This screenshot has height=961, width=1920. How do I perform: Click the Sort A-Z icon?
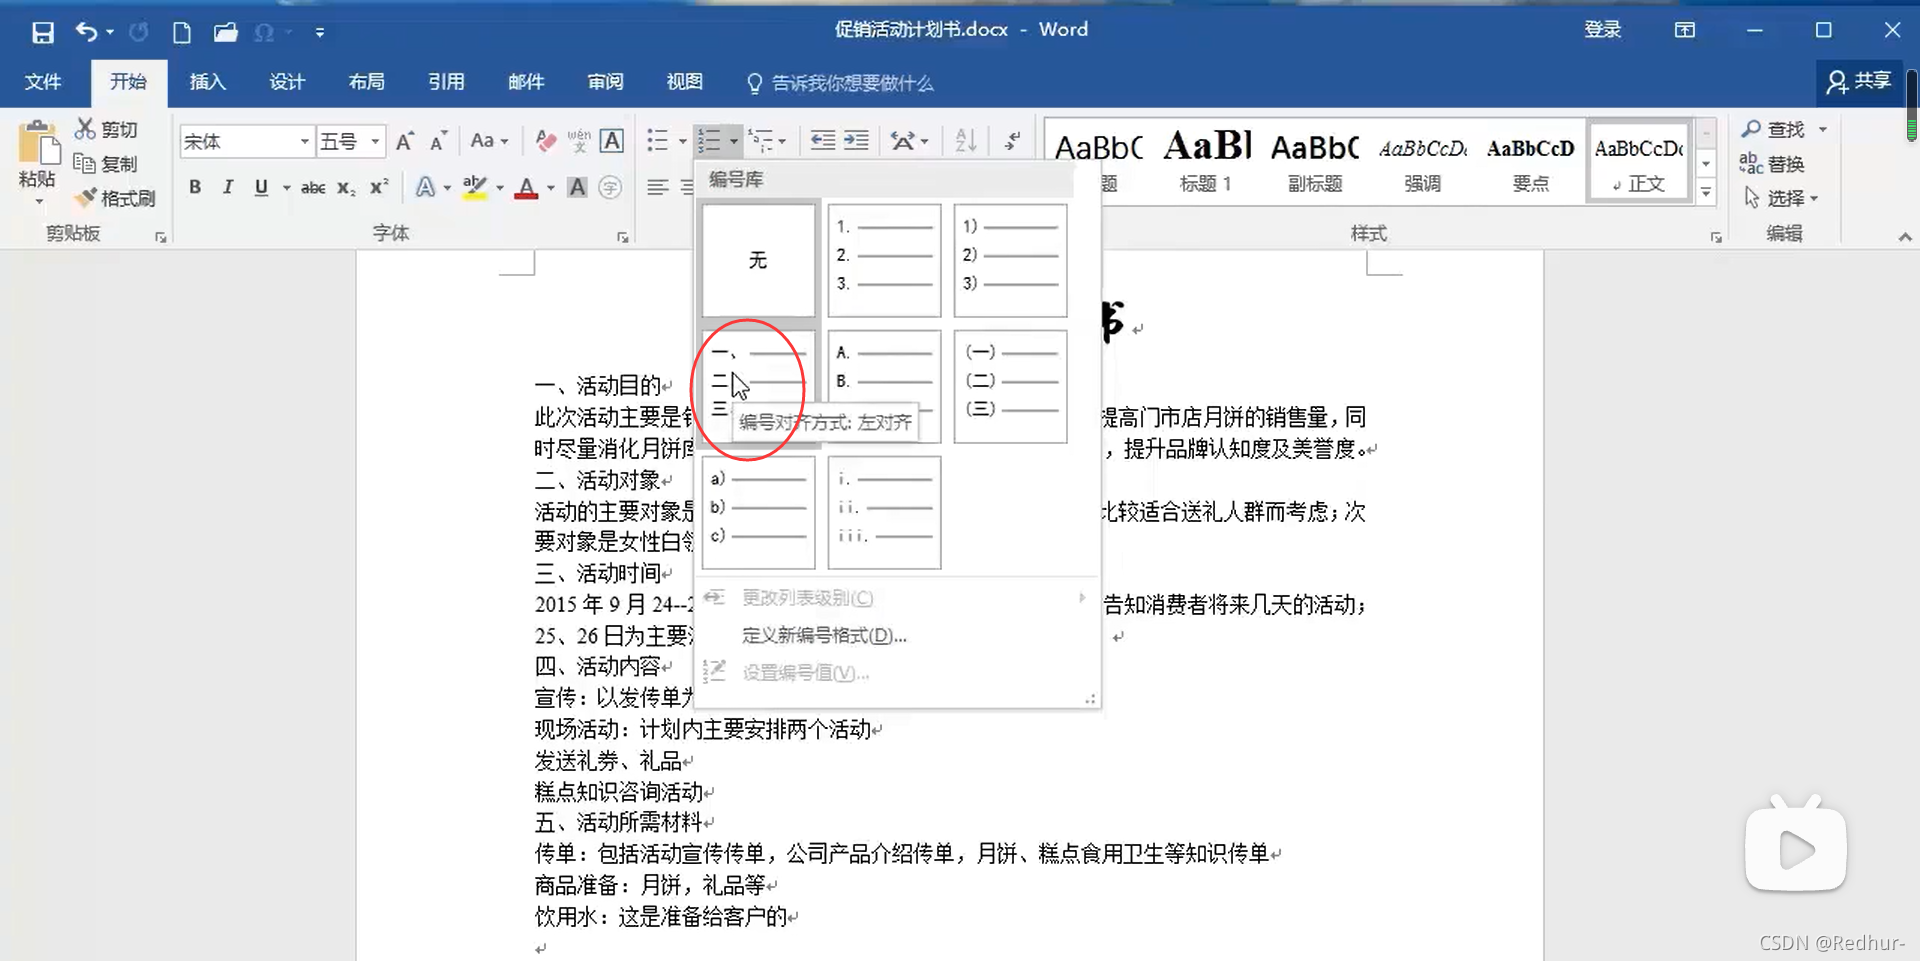962,140
